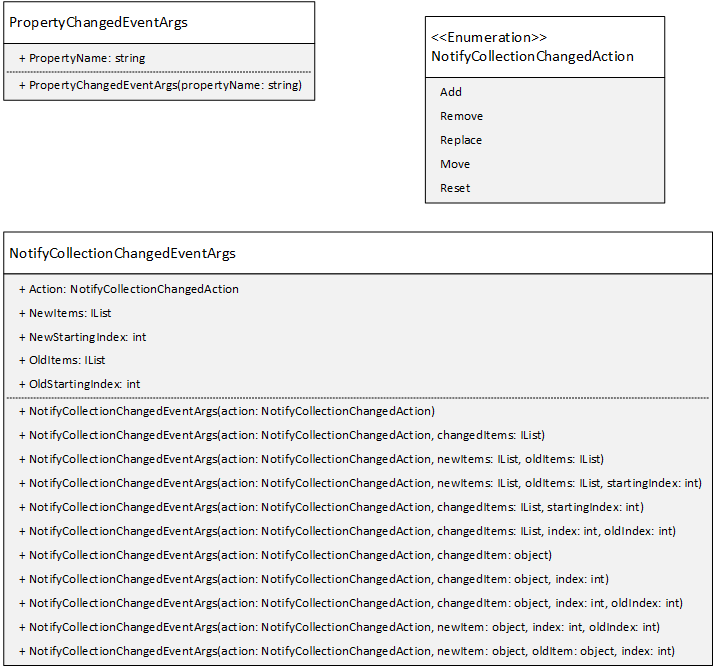Click the Remove enumeration value
This screenshot has width=714, height=667.
[461, 116]
